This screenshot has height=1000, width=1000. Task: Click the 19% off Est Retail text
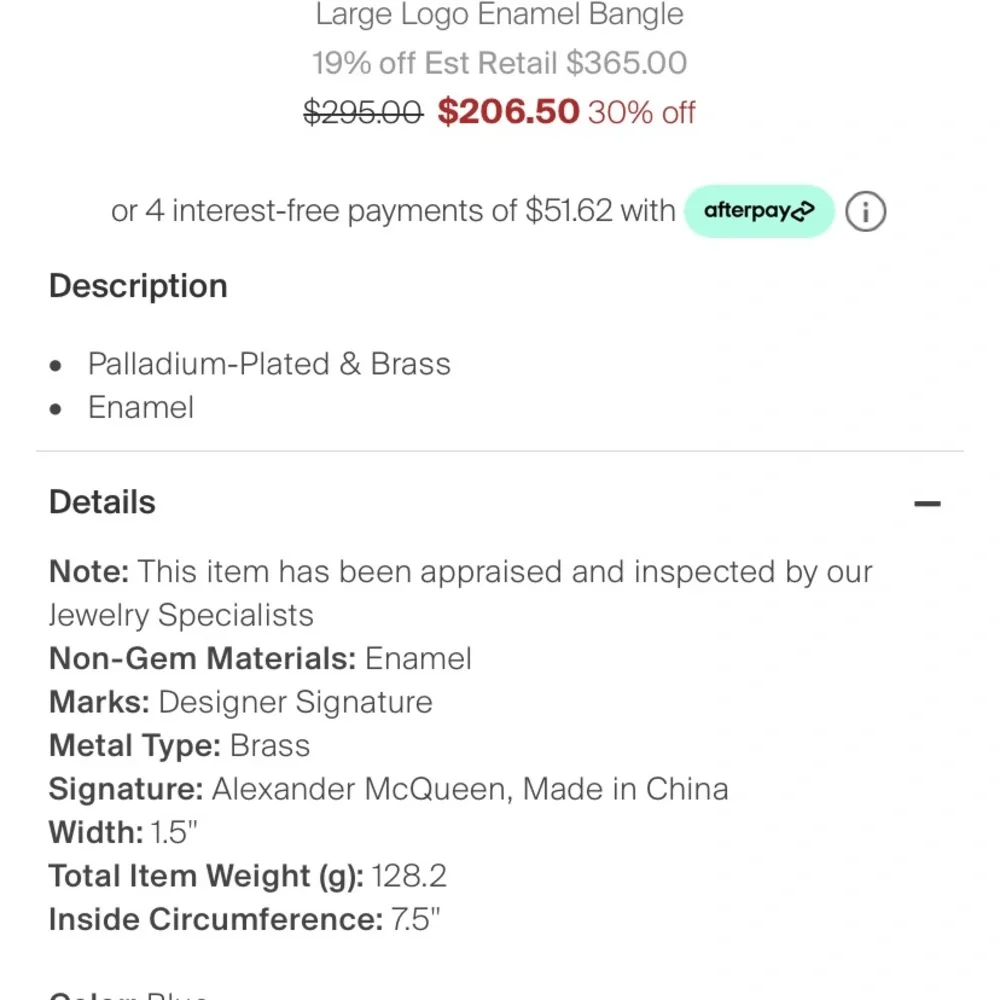pos(500,63)
